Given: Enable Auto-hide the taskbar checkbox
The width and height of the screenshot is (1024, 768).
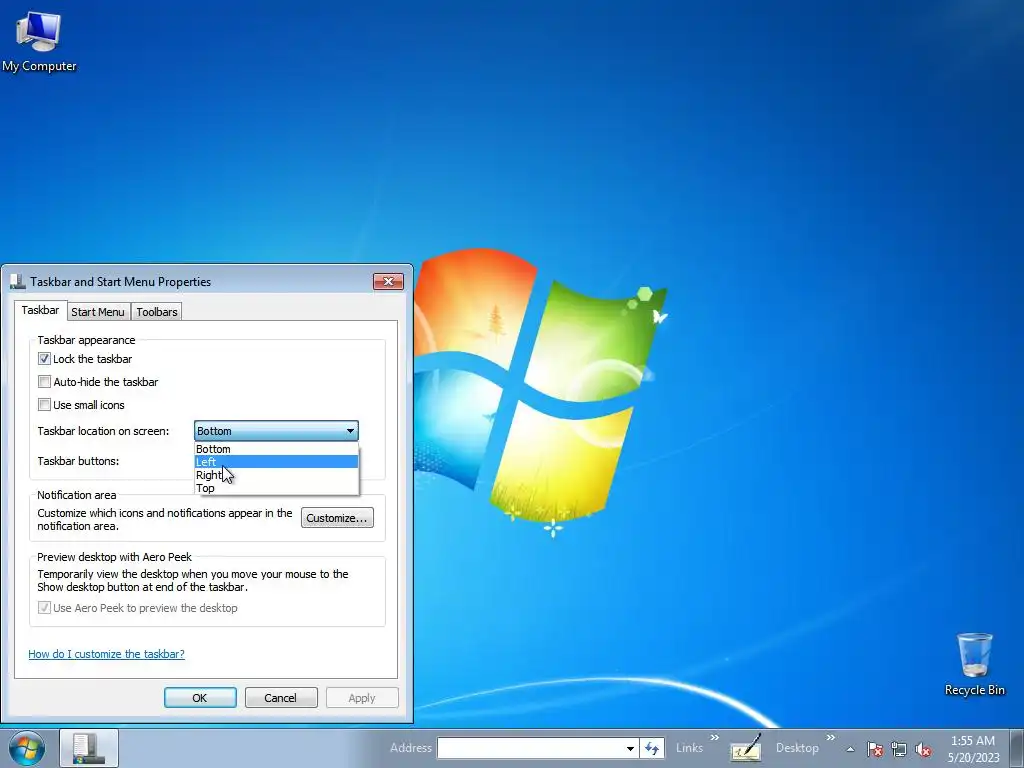Looking at the screenshot, I should pos(44,381).
